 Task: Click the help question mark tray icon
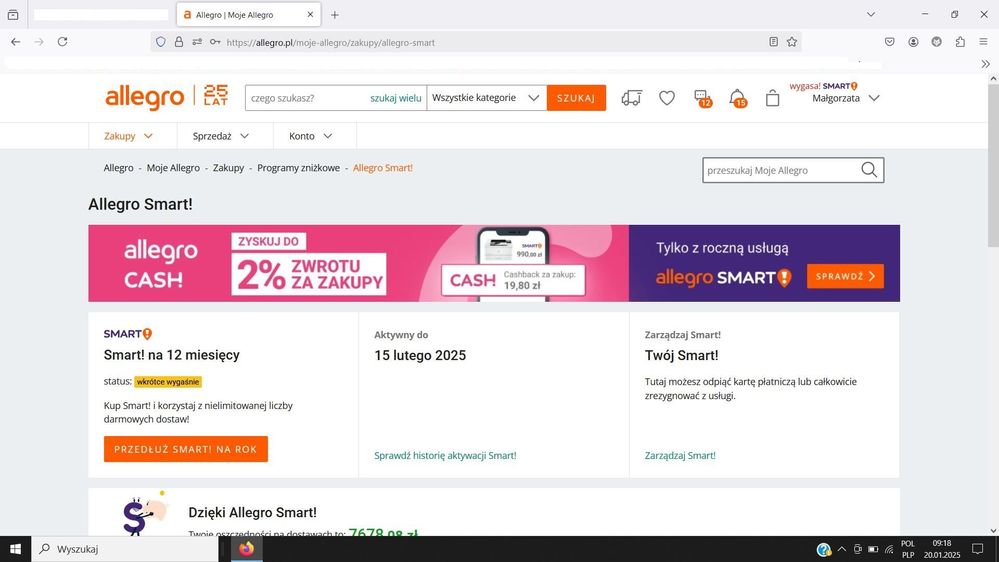coord(824,549)
